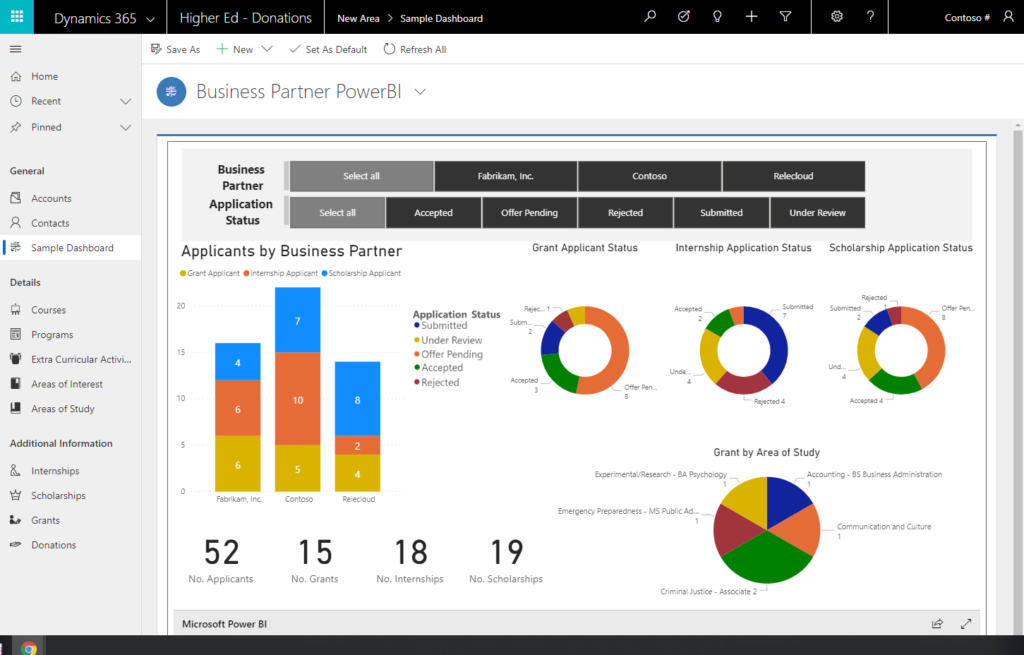
Task: Click the Save As button
Action: (175, 48)
